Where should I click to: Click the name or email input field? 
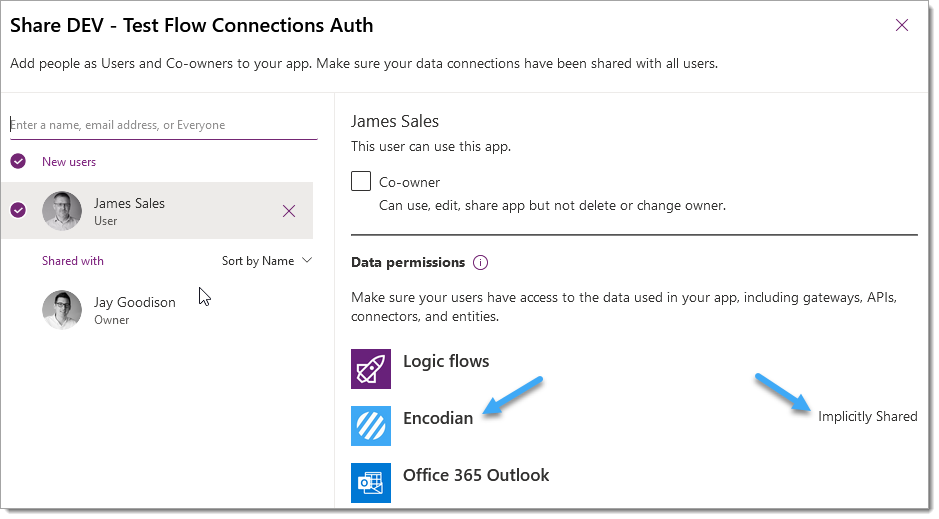[163, 125]
